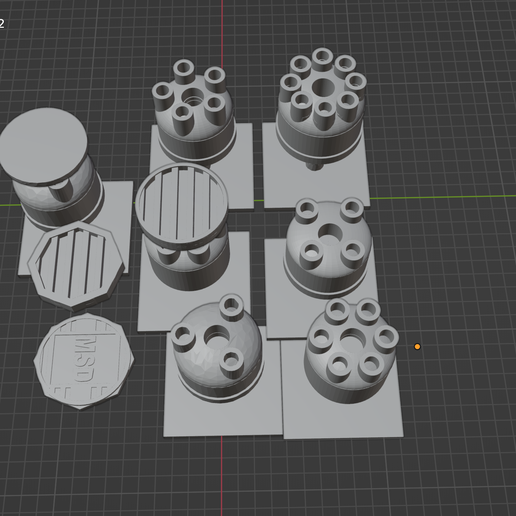
Task: Click center hole of eight-post cap
Action: (323, 86)
